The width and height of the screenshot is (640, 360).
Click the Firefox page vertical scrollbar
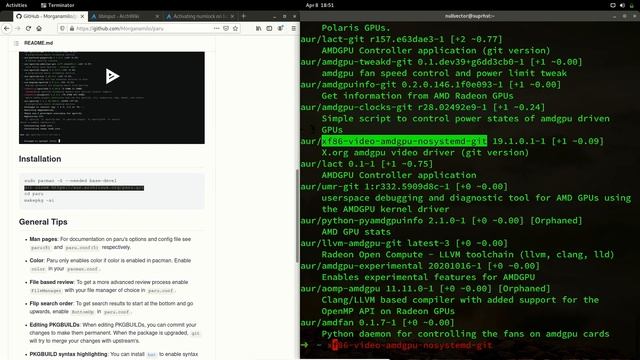[x=297, y=216]
